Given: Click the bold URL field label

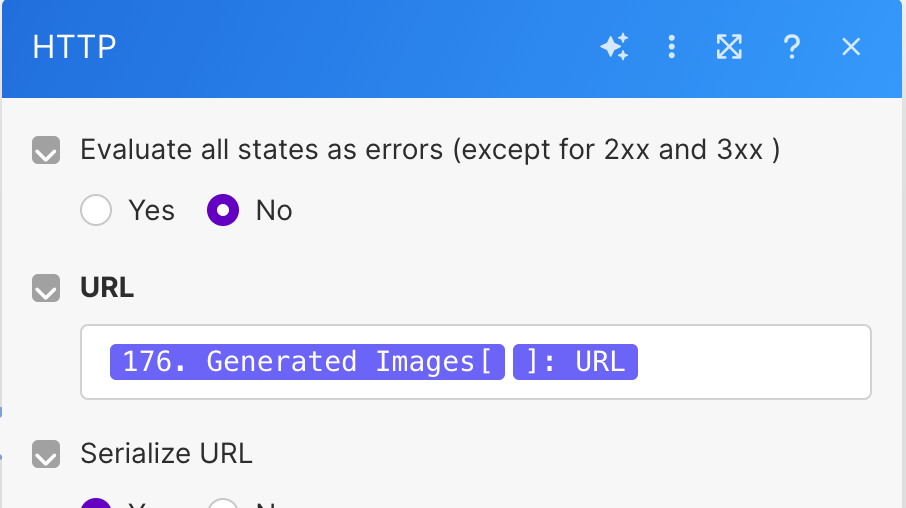Looking at the screenshot, I should pos(107,289).
